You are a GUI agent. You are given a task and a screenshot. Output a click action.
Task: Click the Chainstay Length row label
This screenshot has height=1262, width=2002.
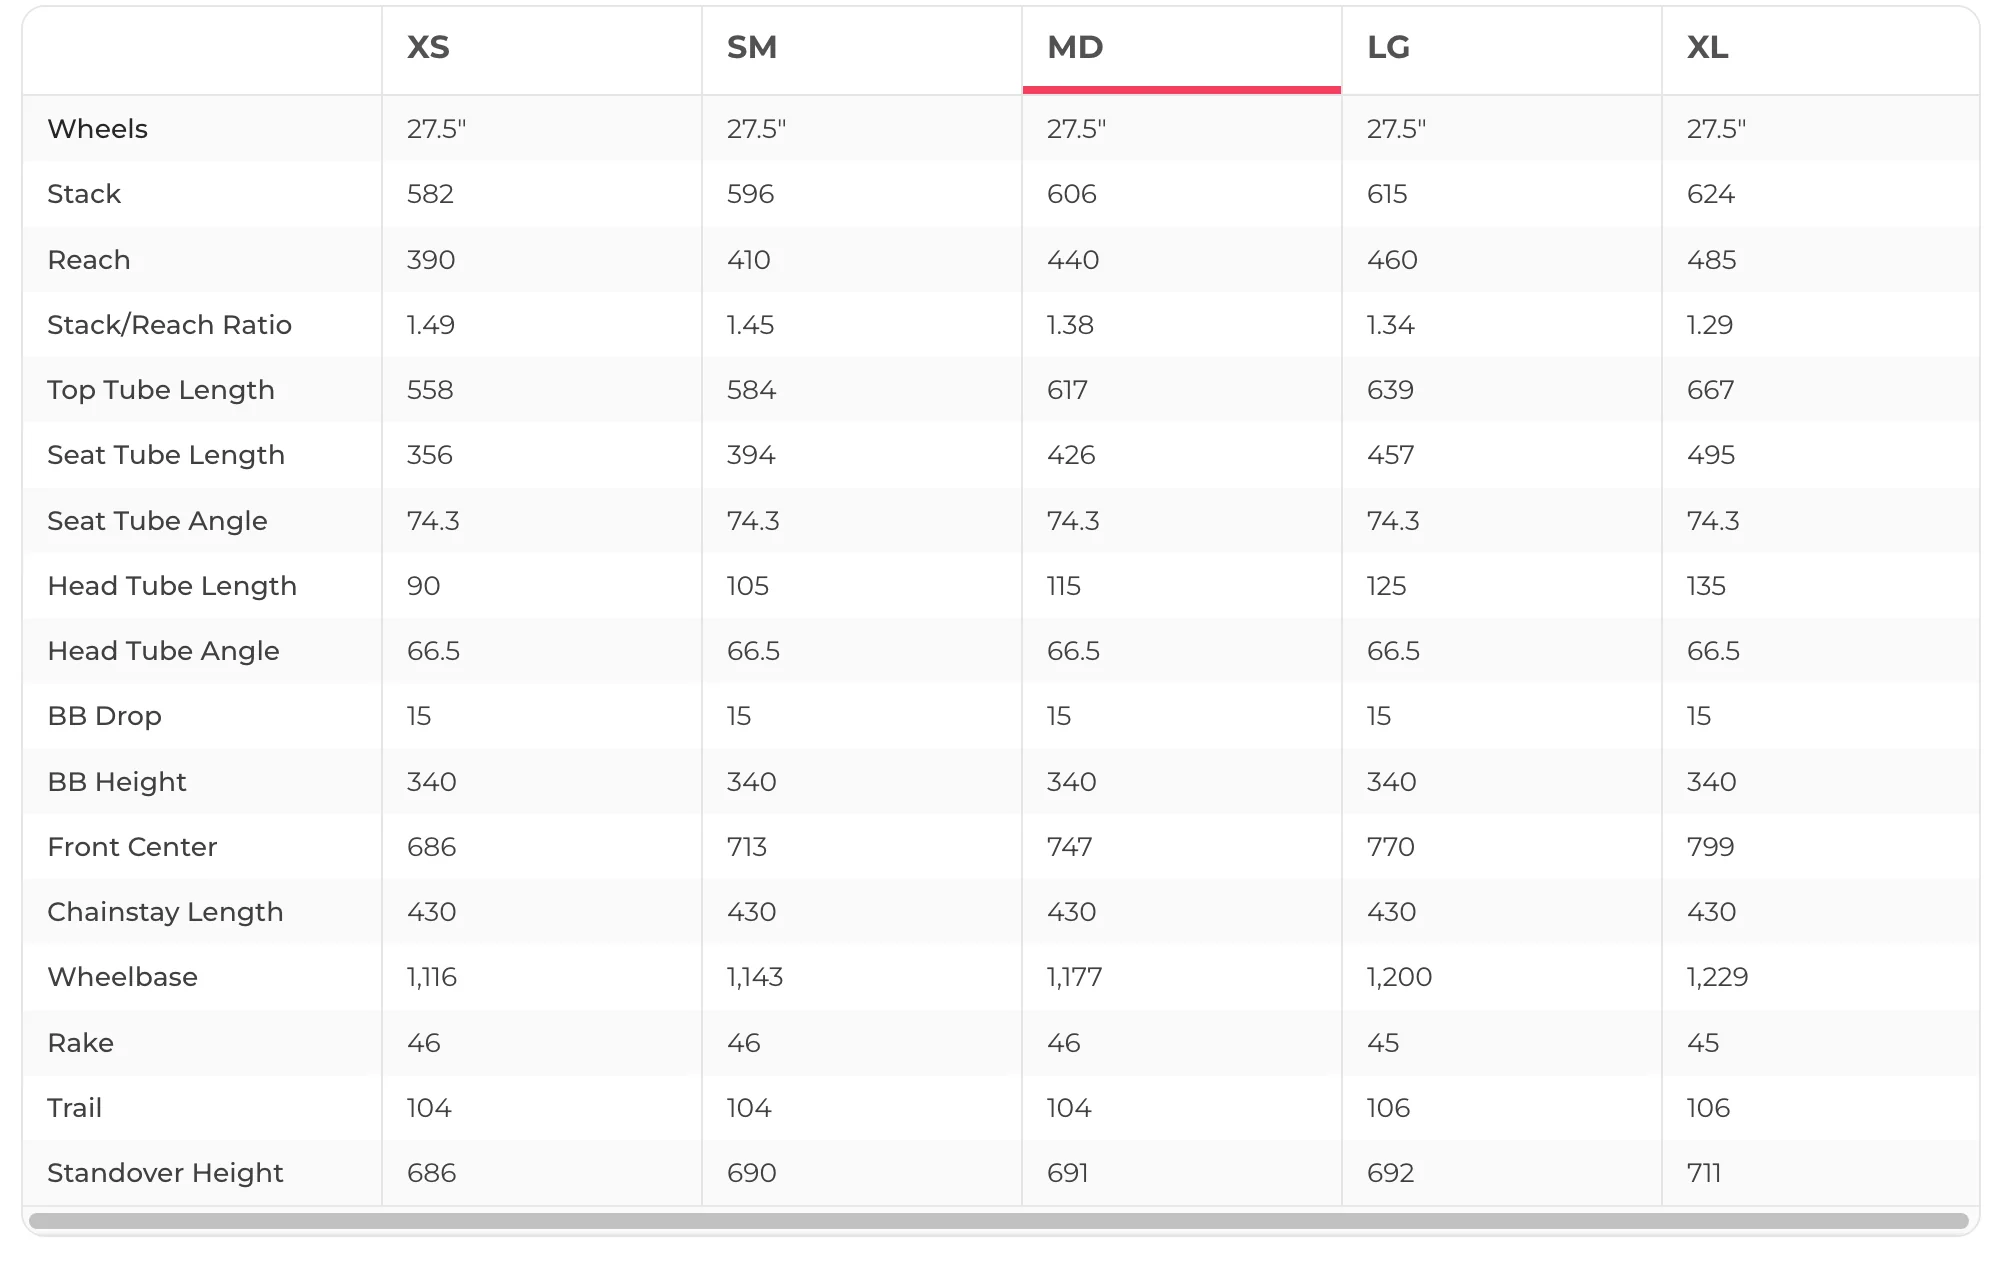tap(165, 912)
